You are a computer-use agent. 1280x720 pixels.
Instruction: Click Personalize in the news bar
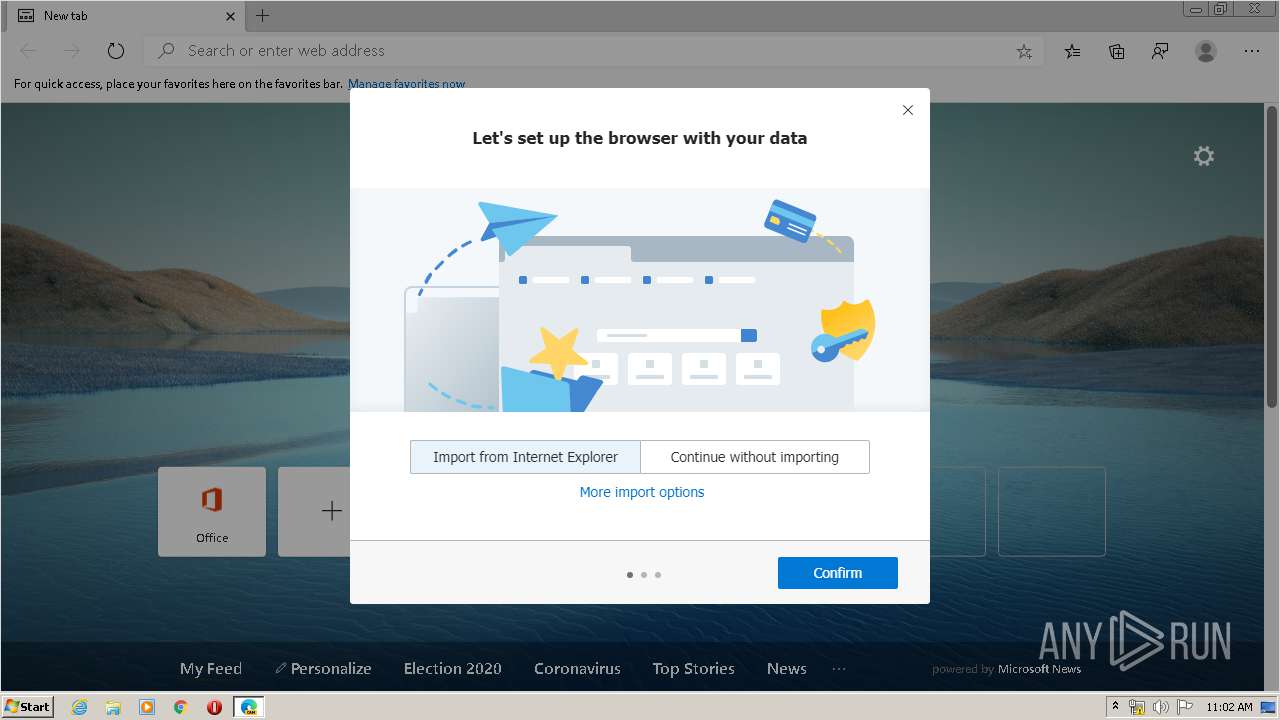(x=323, y=669)
